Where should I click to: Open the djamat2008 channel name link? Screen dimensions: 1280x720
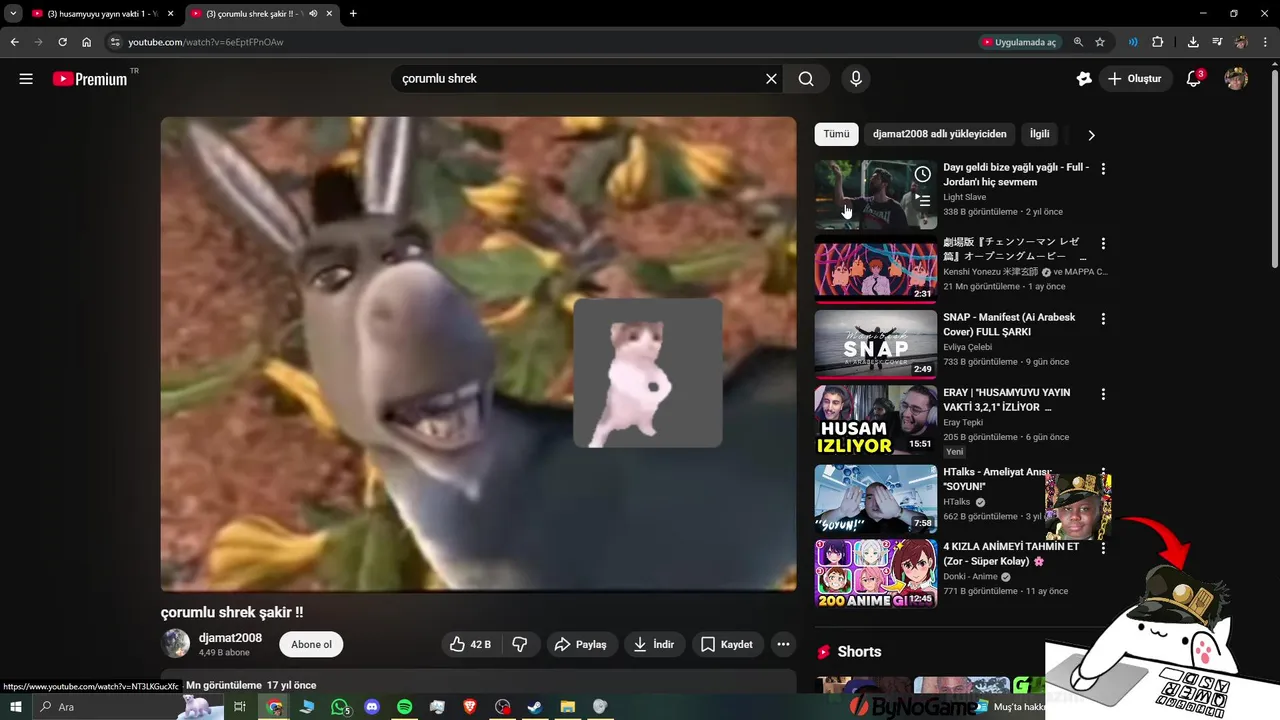230,638
